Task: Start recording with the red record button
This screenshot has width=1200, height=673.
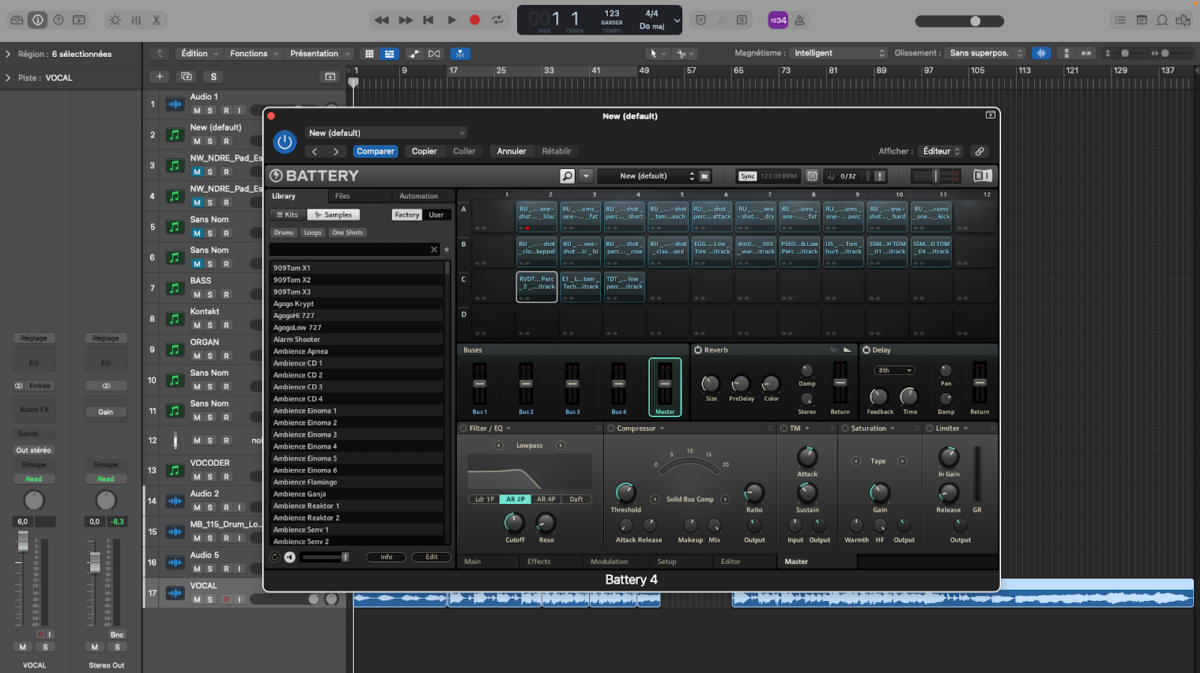Action: [x=474, y=20]
